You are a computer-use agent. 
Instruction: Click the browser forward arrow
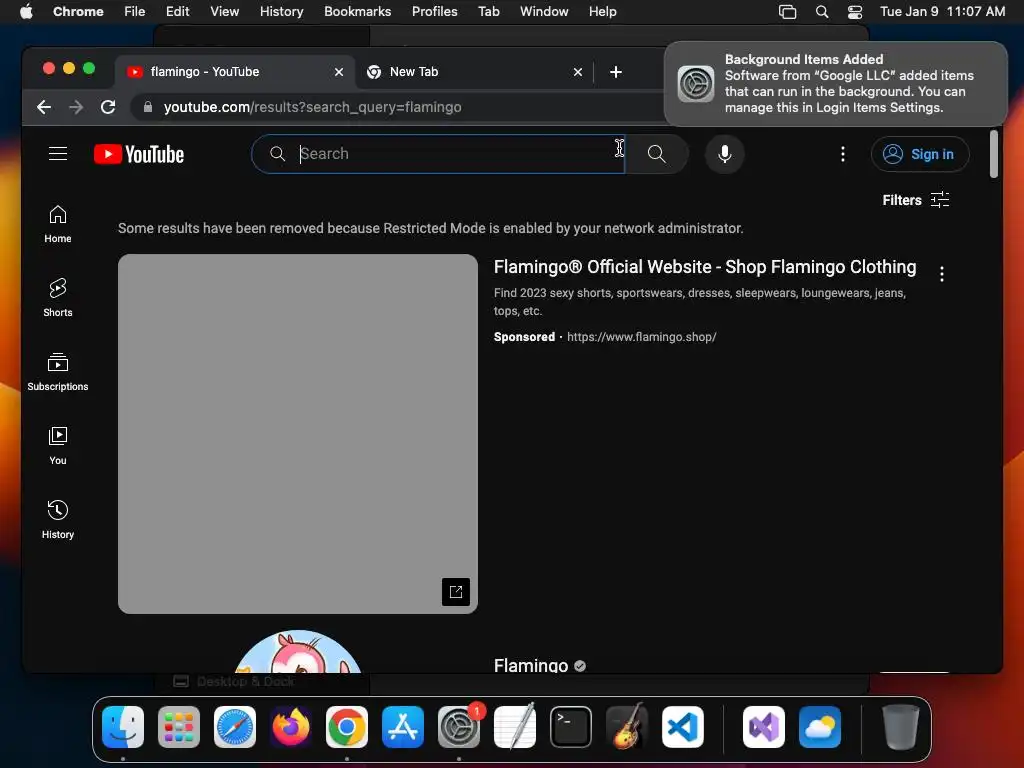pos(76,107)
